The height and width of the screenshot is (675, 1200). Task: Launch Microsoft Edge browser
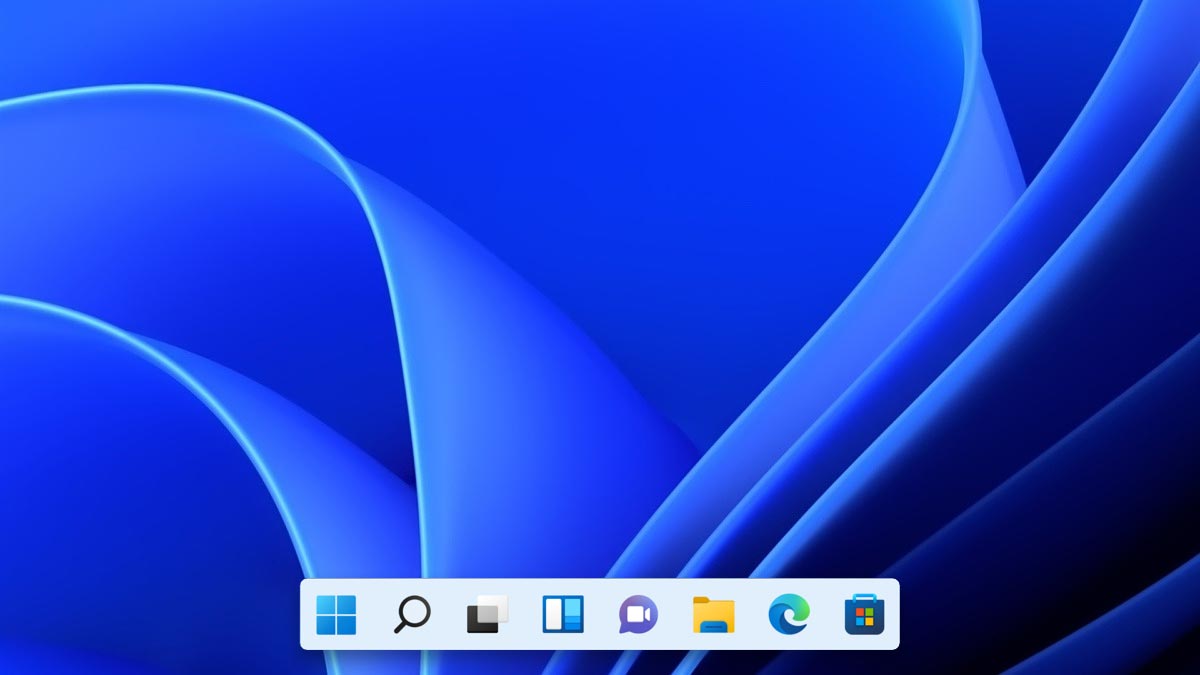[789, 614]
